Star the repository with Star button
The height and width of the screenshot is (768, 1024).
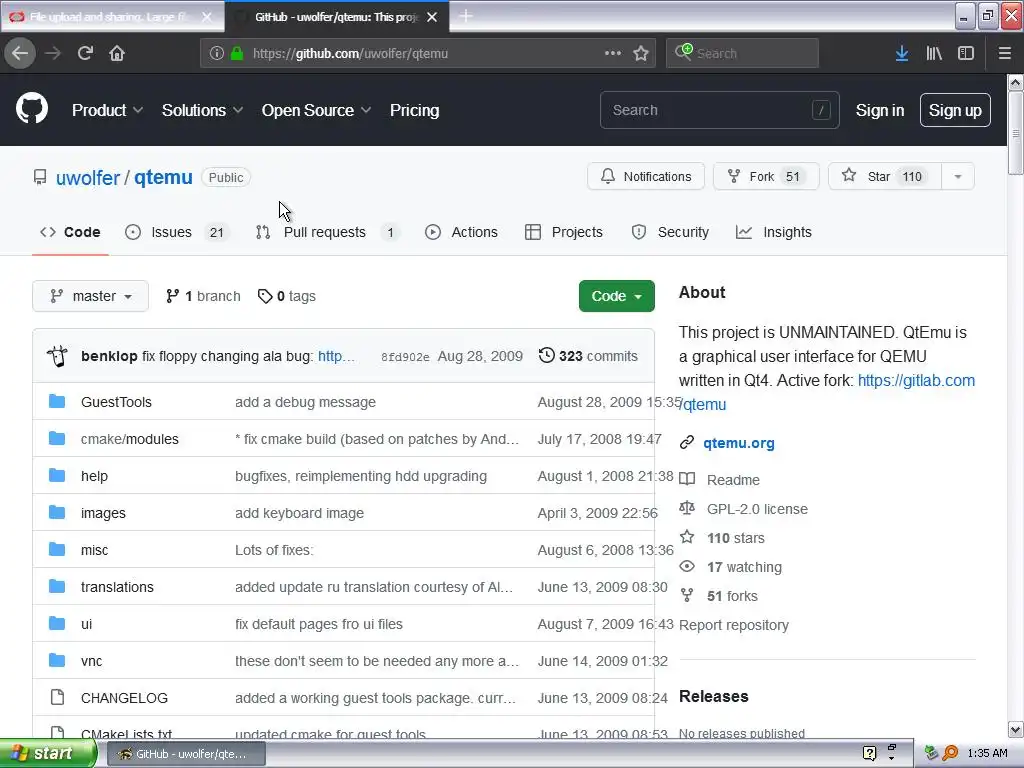point(884,176)
